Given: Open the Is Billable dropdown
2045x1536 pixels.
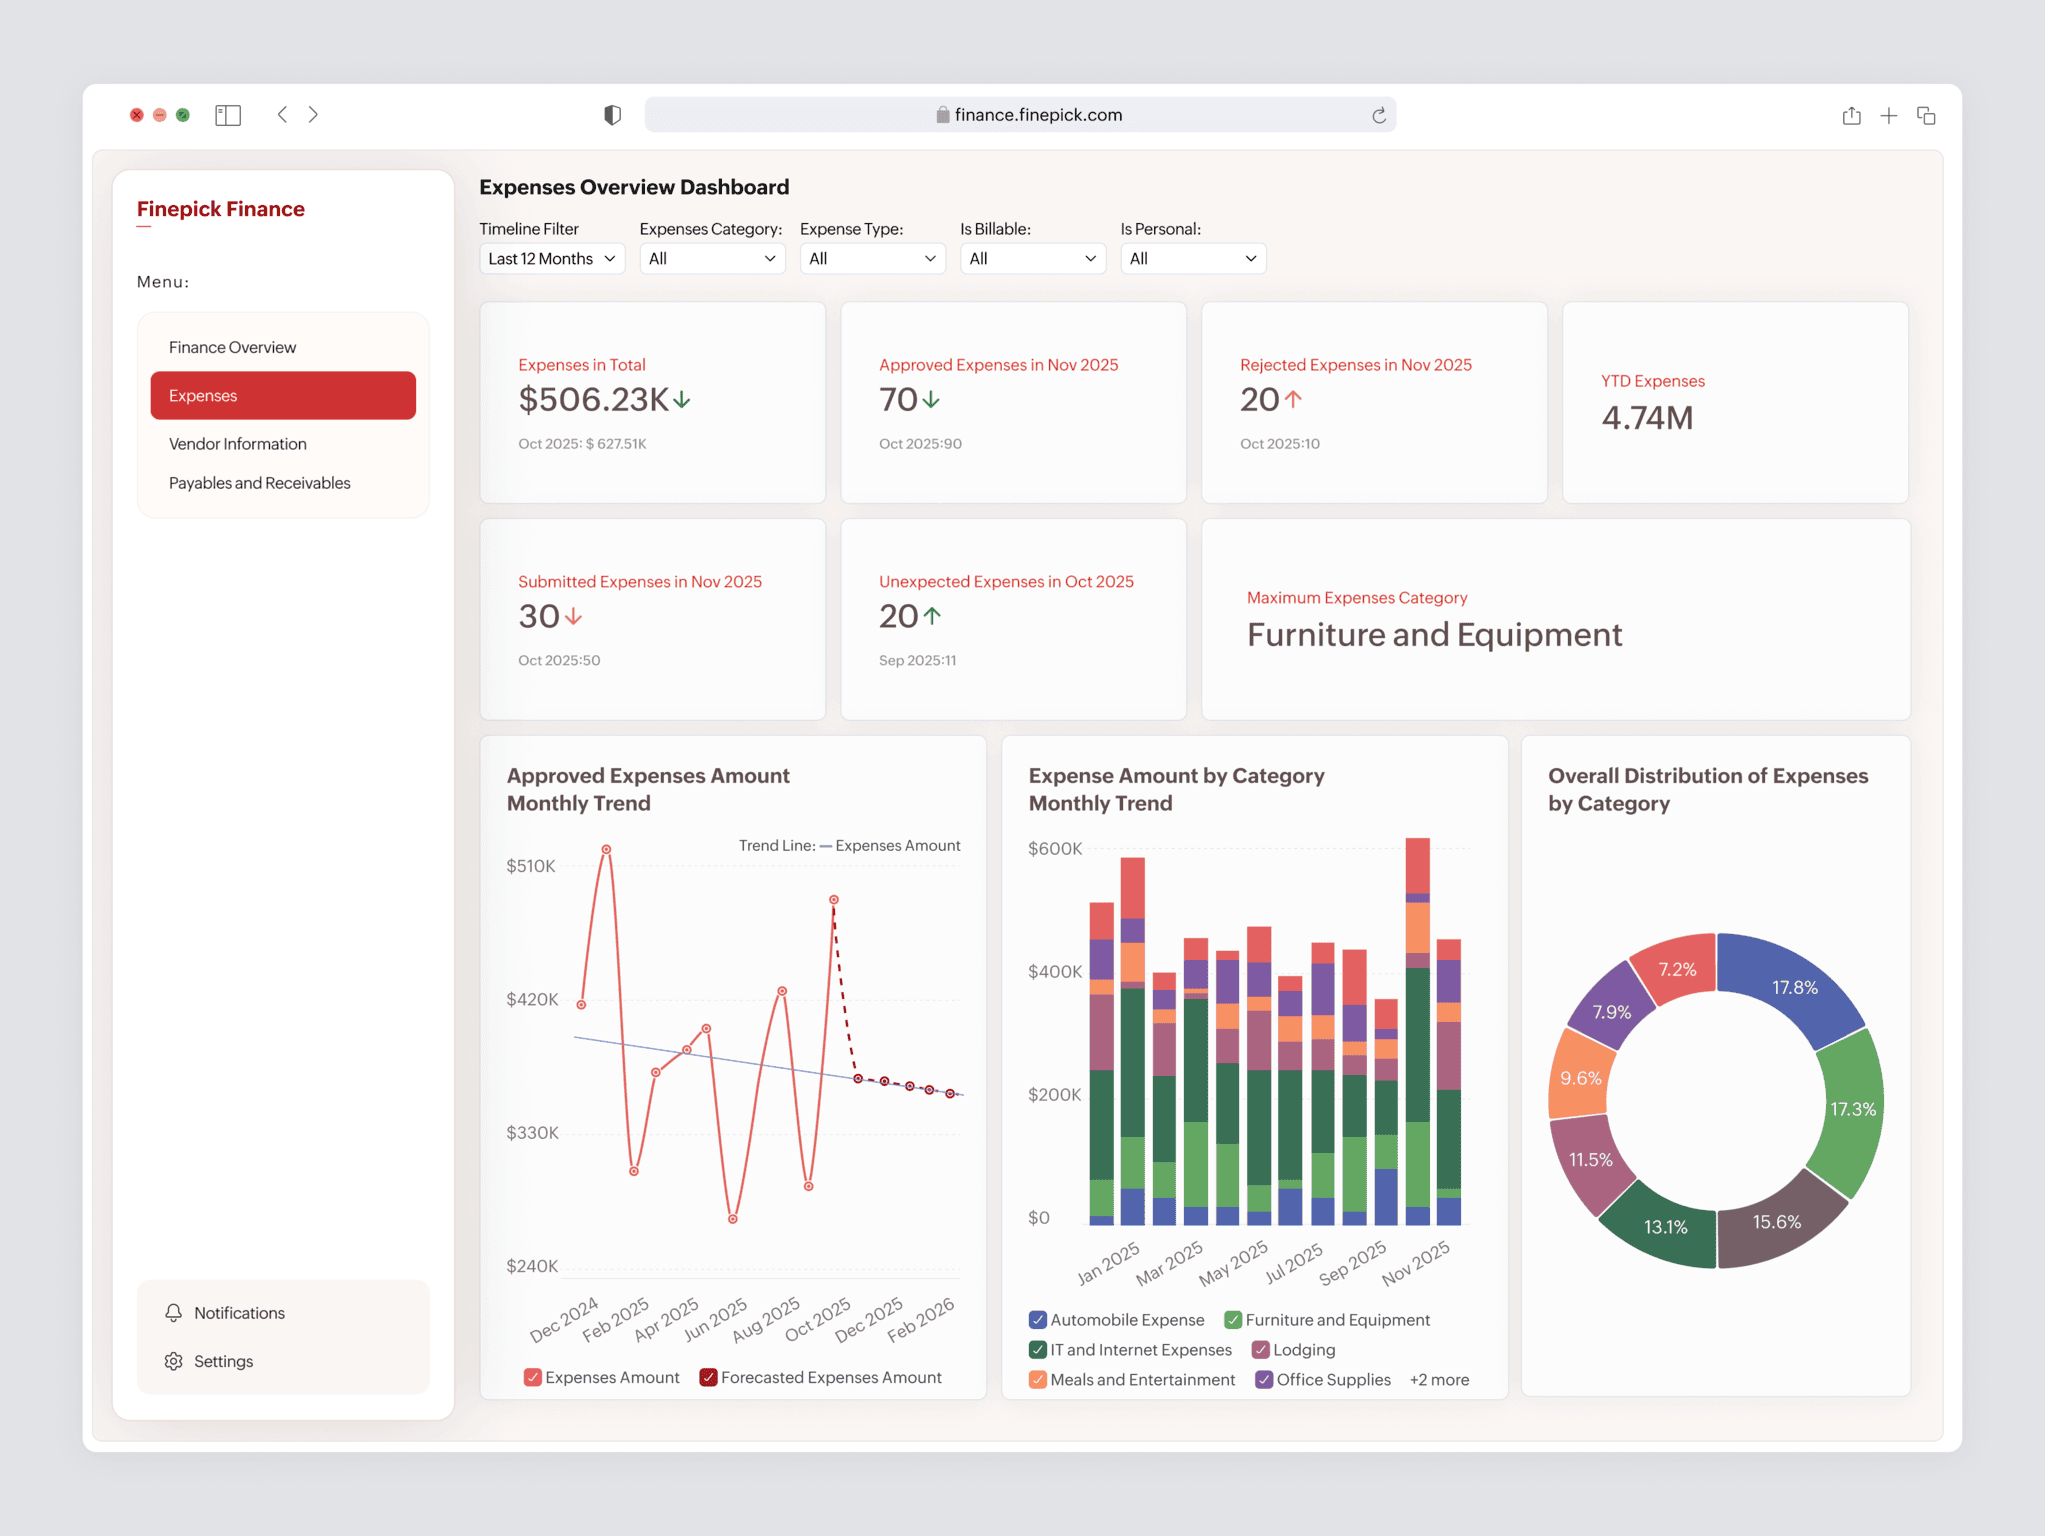Looking at the screenshot, I should (x=1032, y=258).
